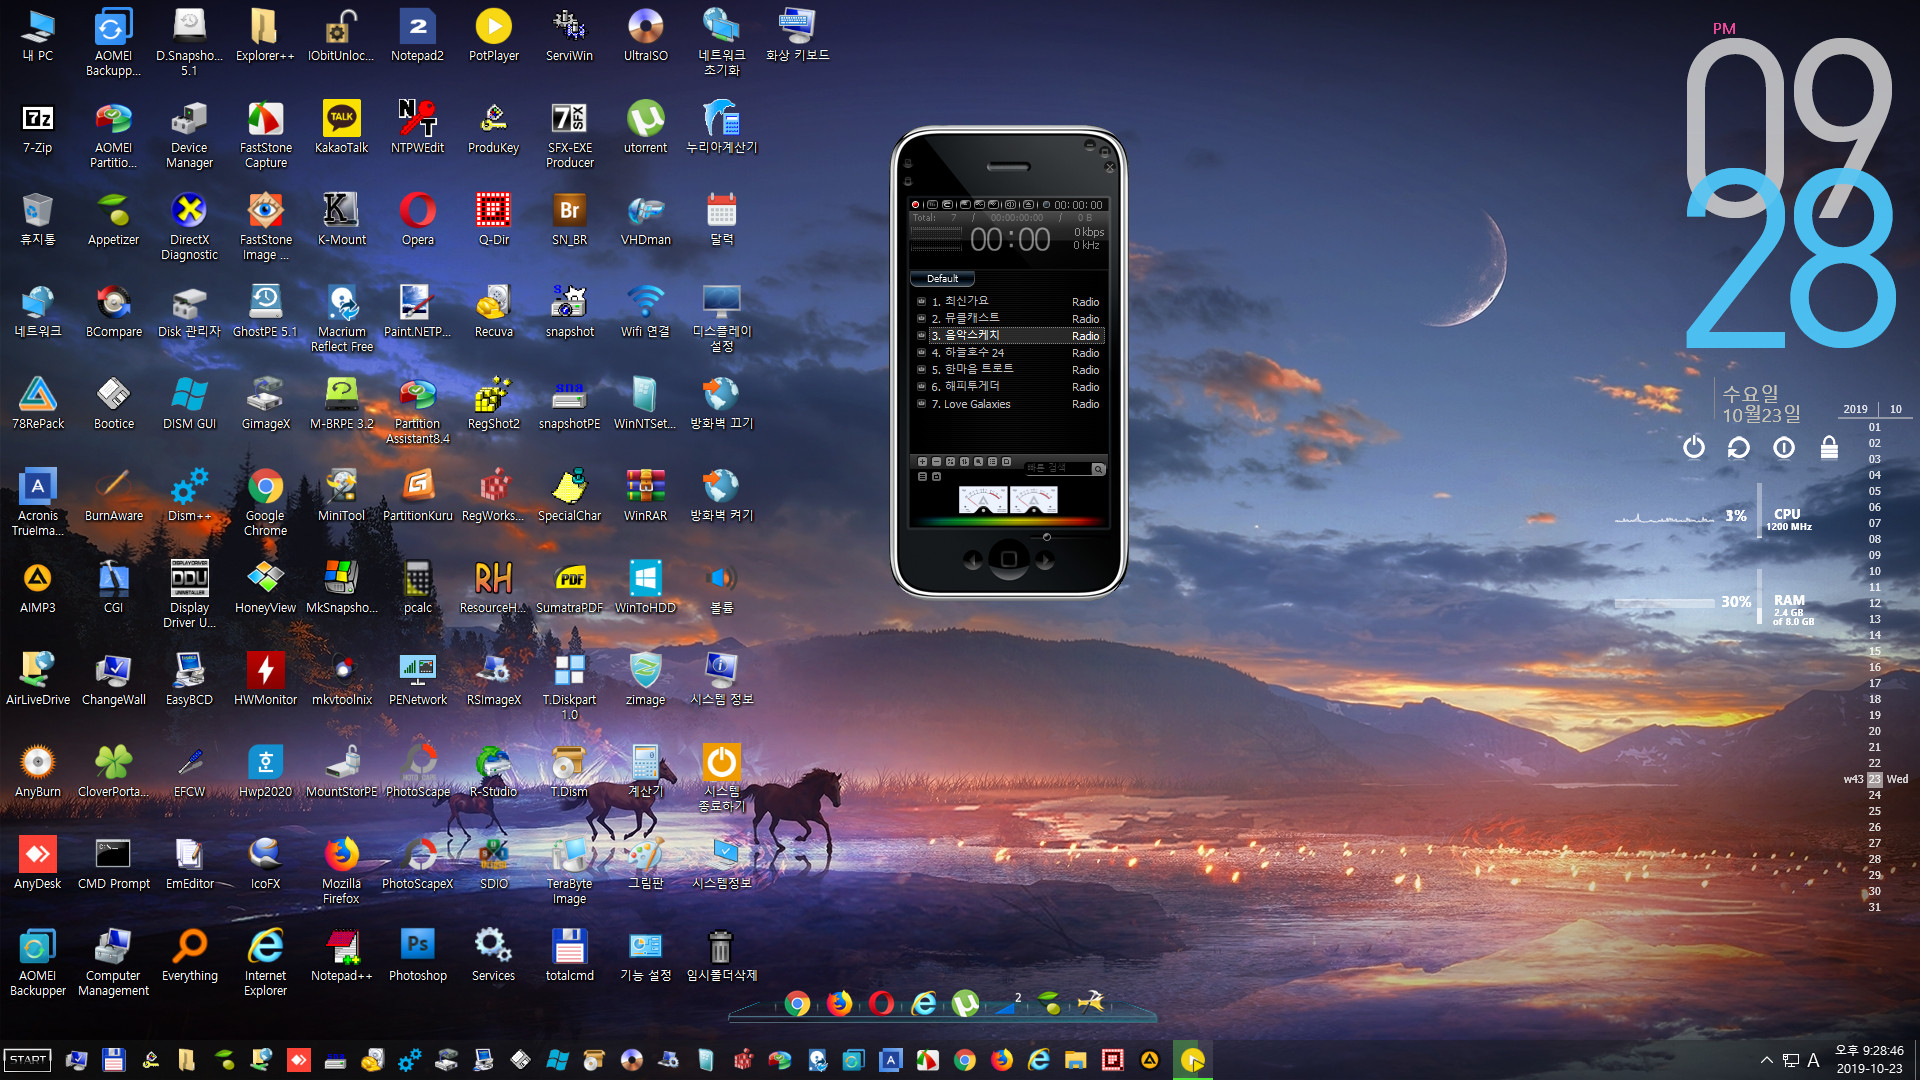Open the 시스템 종료하기 shutdown icon

721,779
